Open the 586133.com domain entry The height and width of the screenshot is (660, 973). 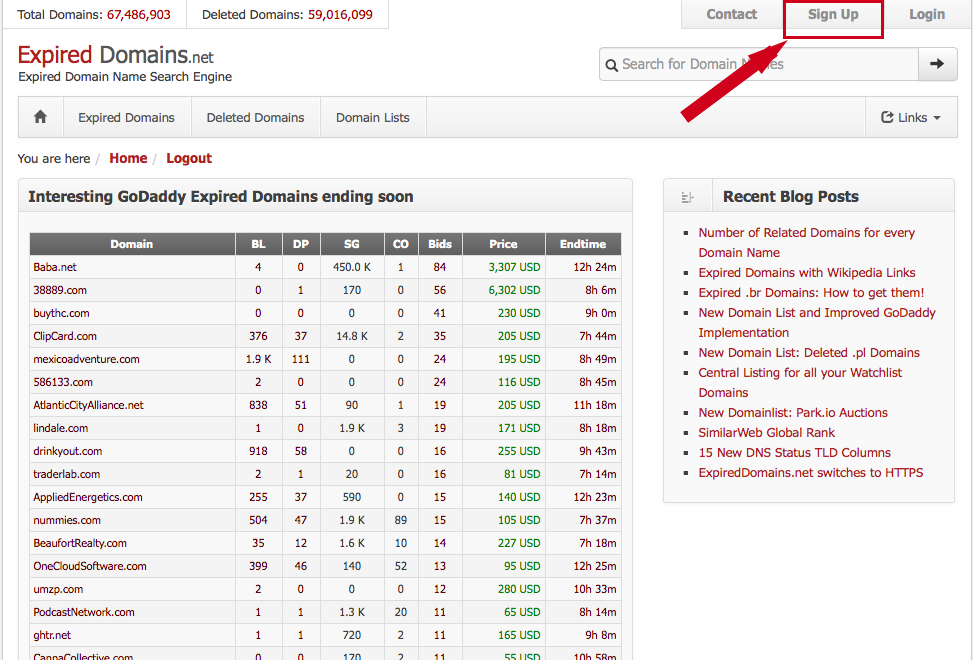pyautogui.click(x=63, y=381)
